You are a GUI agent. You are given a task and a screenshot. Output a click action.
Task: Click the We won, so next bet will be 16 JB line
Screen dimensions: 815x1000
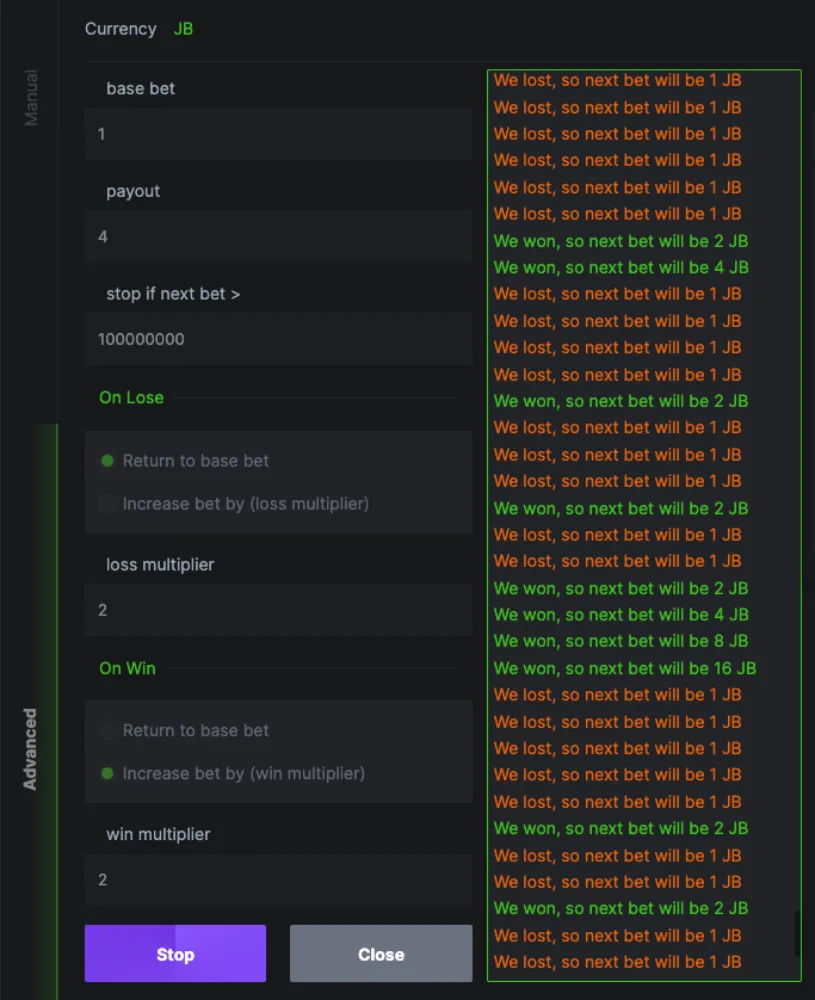click(625, 668)
